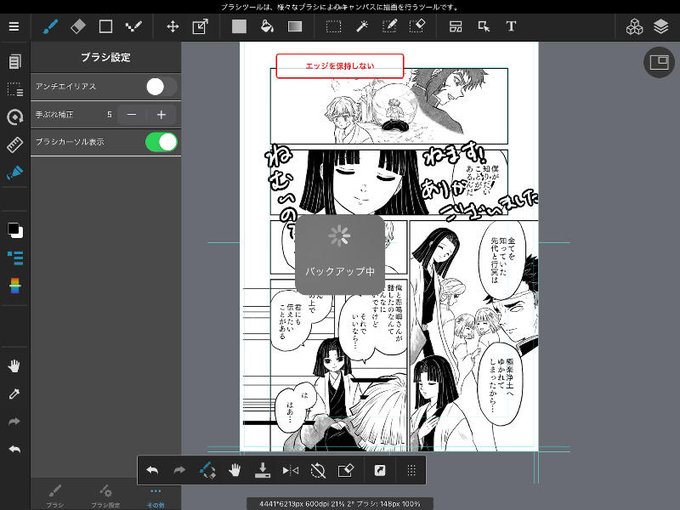
Task: Toggle the navigator window button
Action: (659, 63)
